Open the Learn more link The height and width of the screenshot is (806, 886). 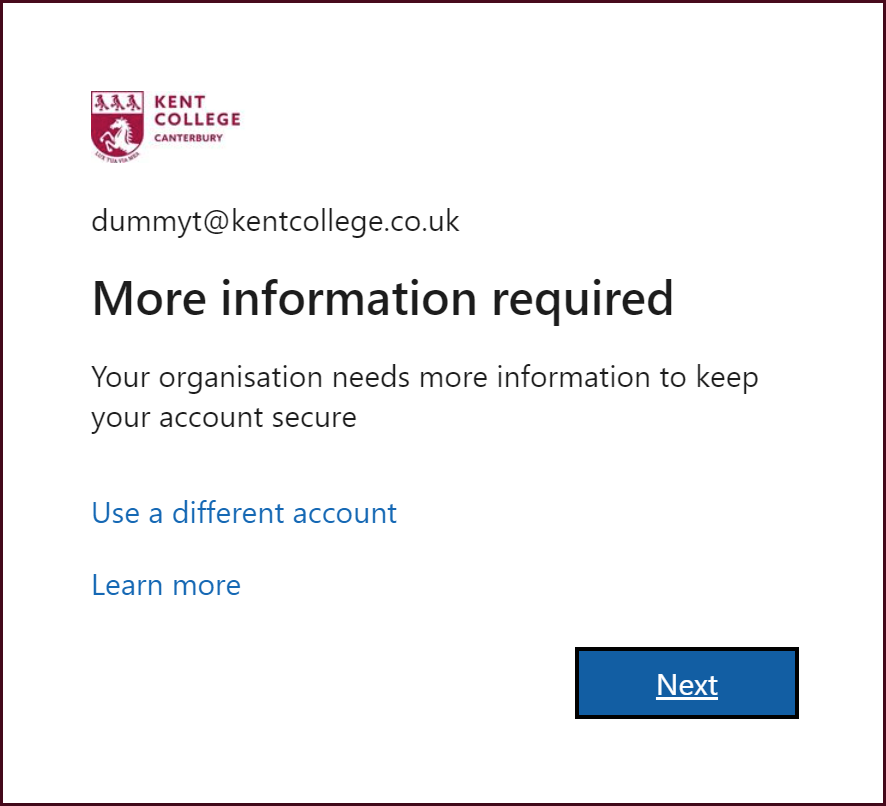click(166, 585)
